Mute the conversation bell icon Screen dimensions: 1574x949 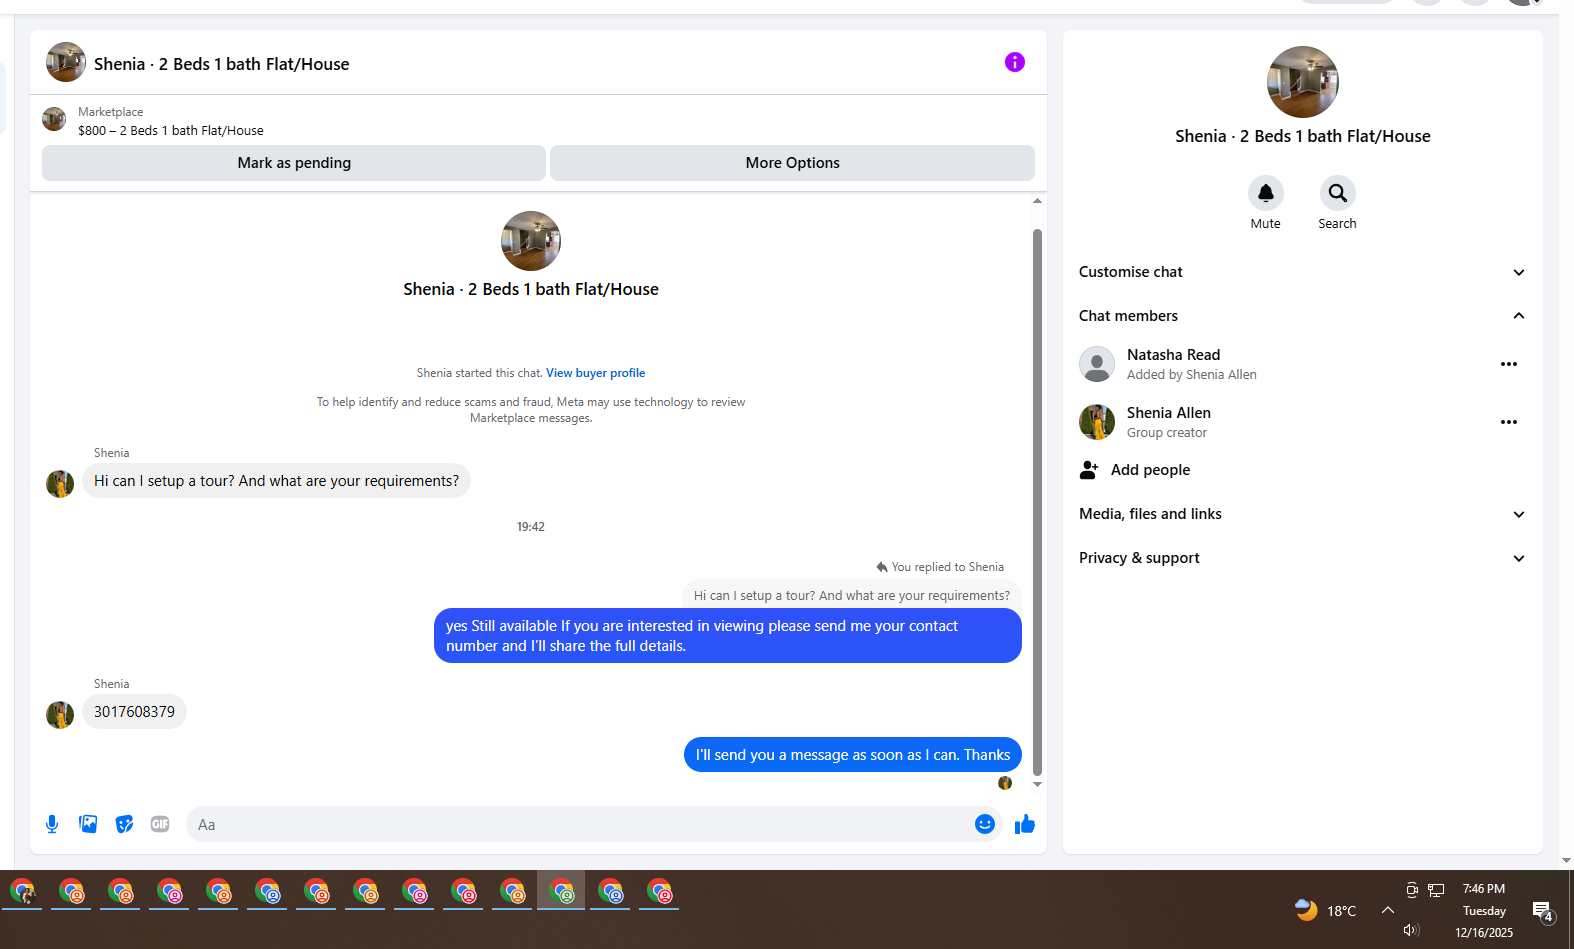point(1265,193)
